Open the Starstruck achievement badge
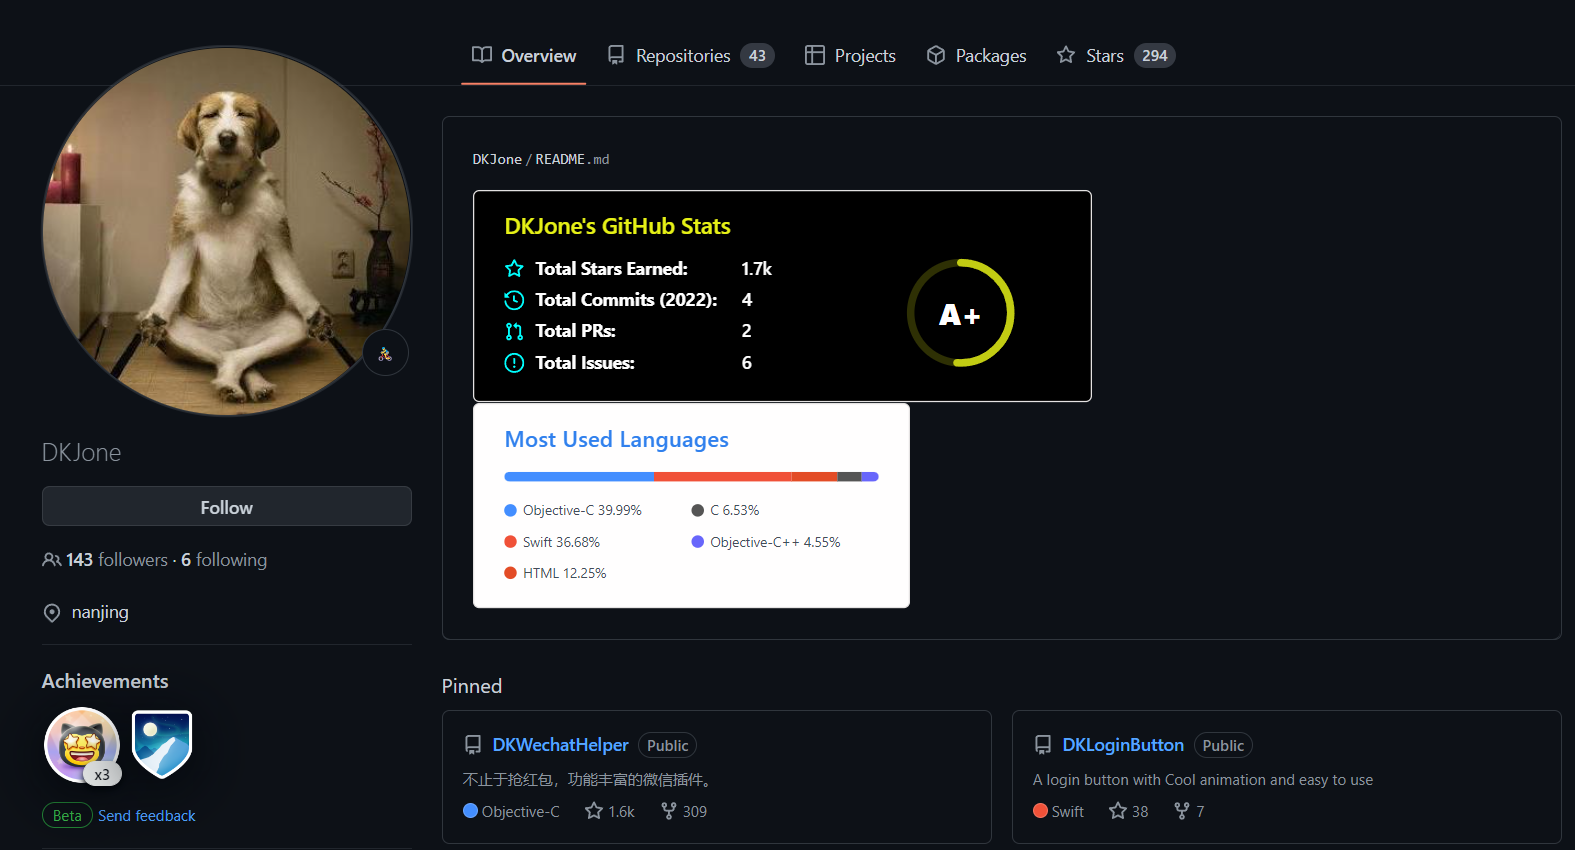The height and width of the screenshot is (850, 1575). coord(82,745)
